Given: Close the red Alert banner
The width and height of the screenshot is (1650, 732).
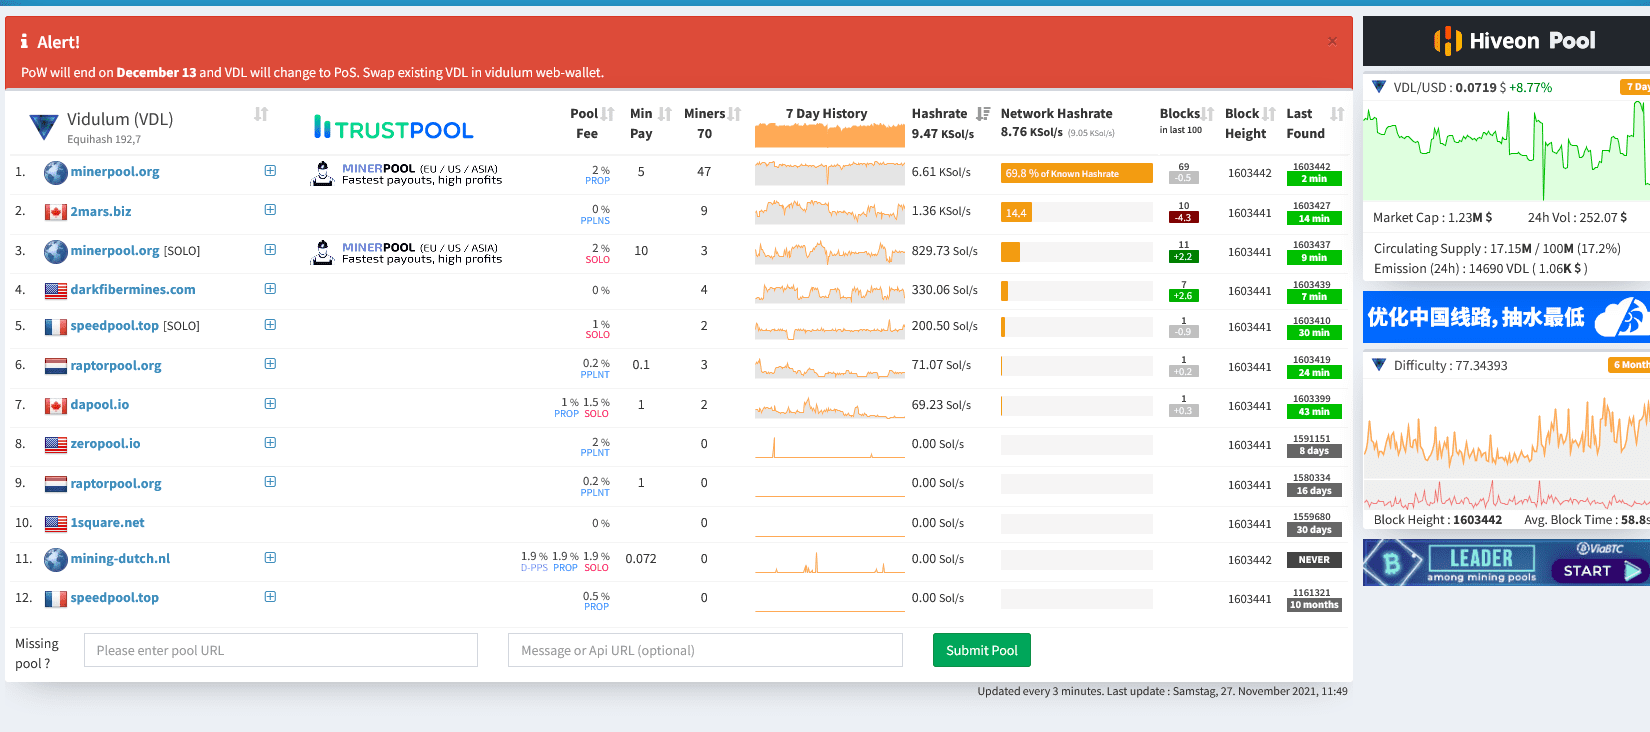Looking at the screenshot, I should pos(1332,41).
